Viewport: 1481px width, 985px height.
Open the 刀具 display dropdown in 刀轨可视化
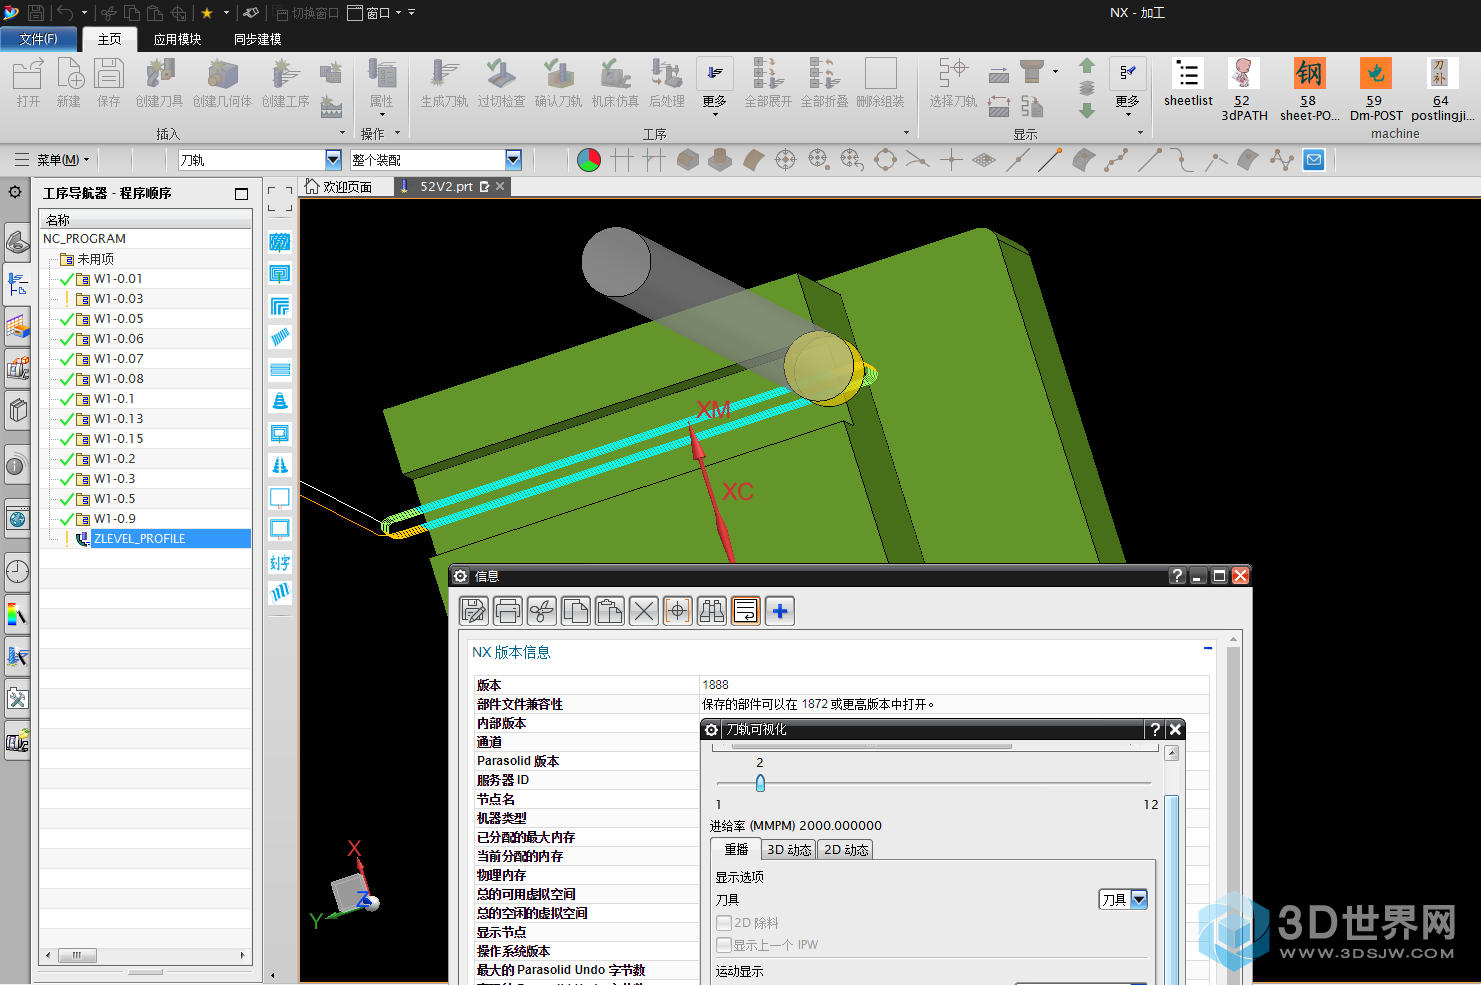[x=1139, y=899]
